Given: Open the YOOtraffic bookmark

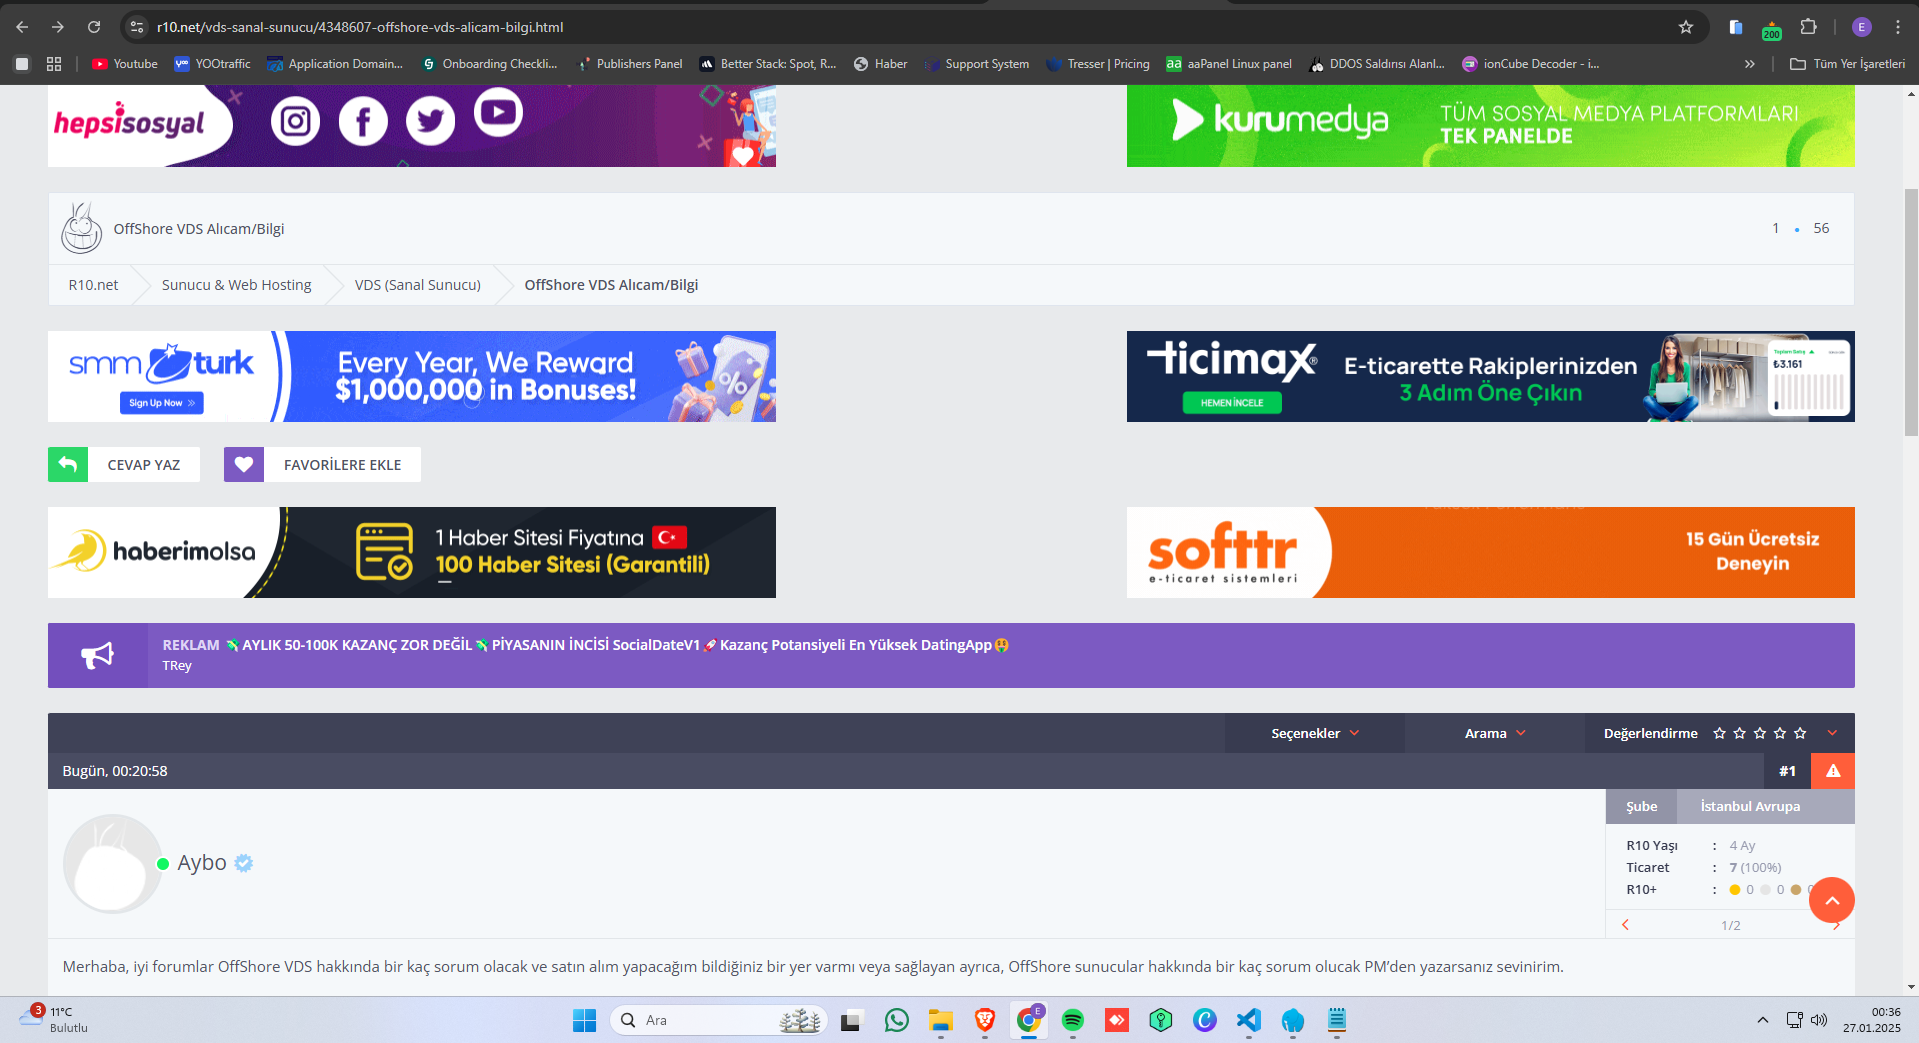Looking at the screenshot, I should click(x=212, y=64).
